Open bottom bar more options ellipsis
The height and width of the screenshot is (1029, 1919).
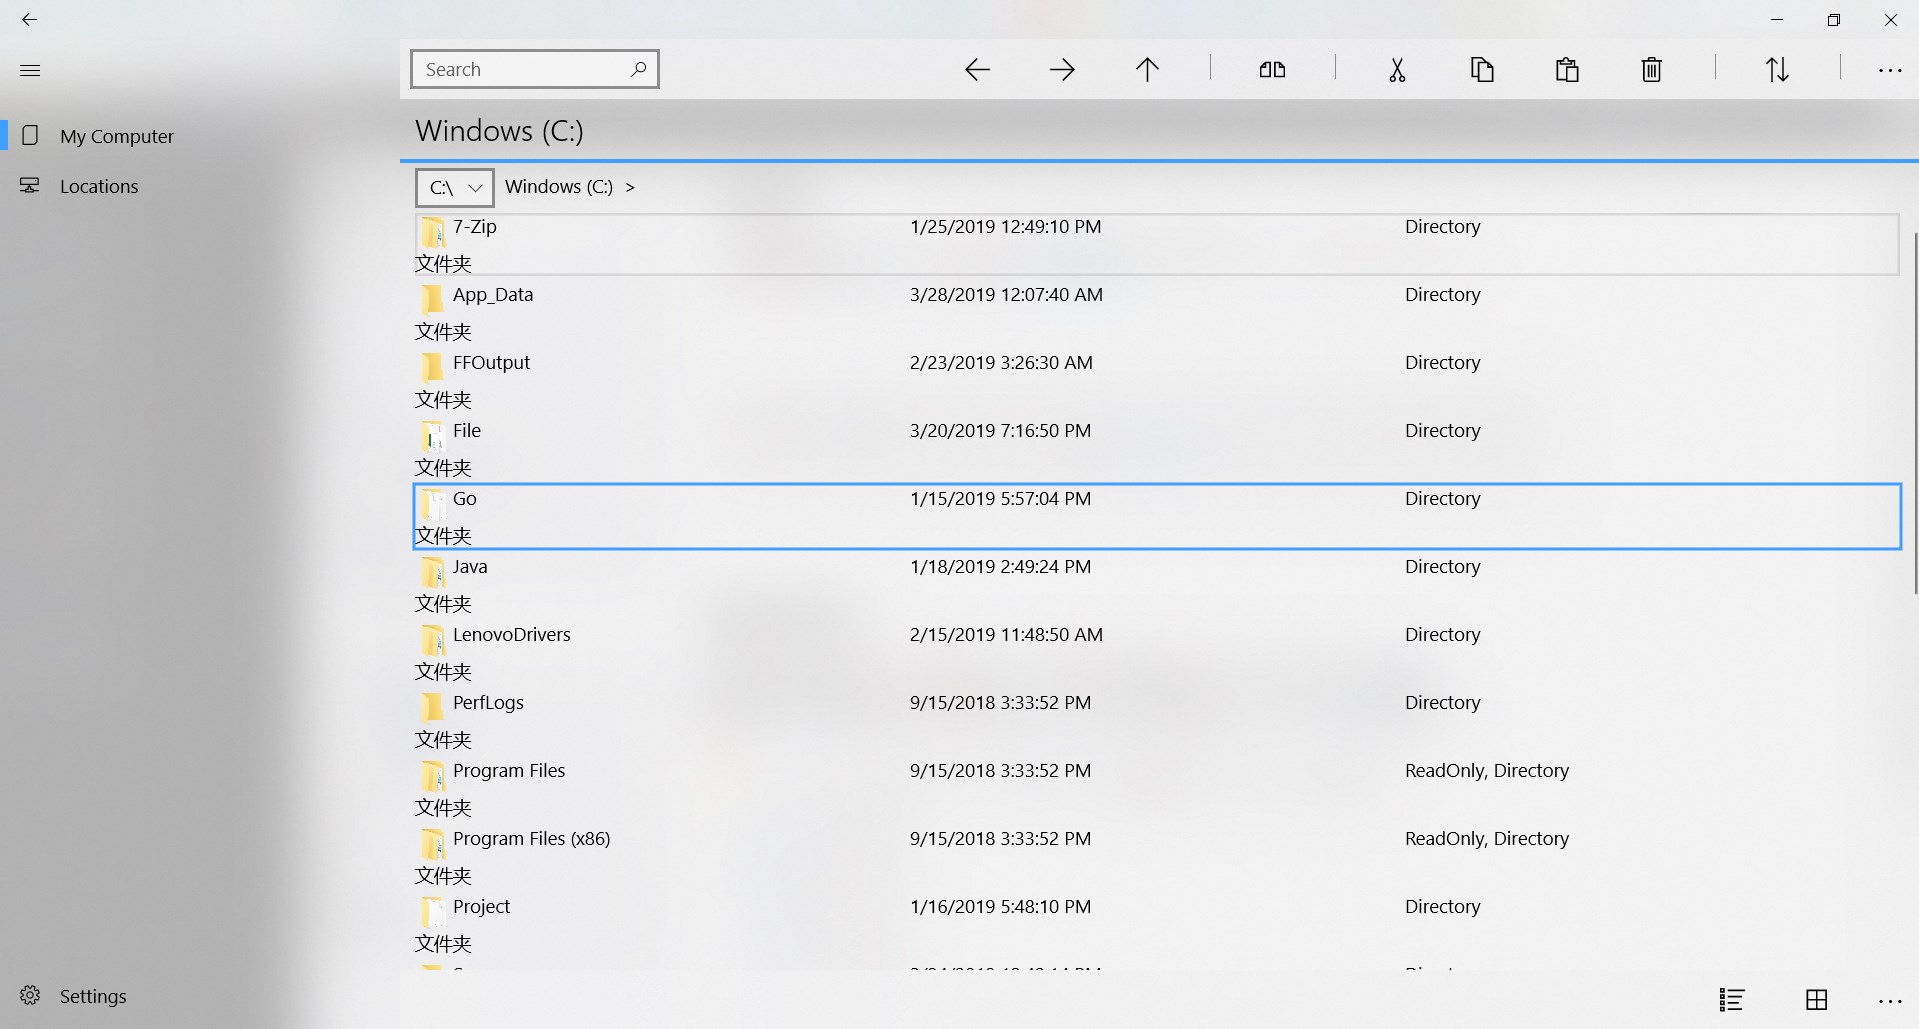(x=1890, y=1000)
